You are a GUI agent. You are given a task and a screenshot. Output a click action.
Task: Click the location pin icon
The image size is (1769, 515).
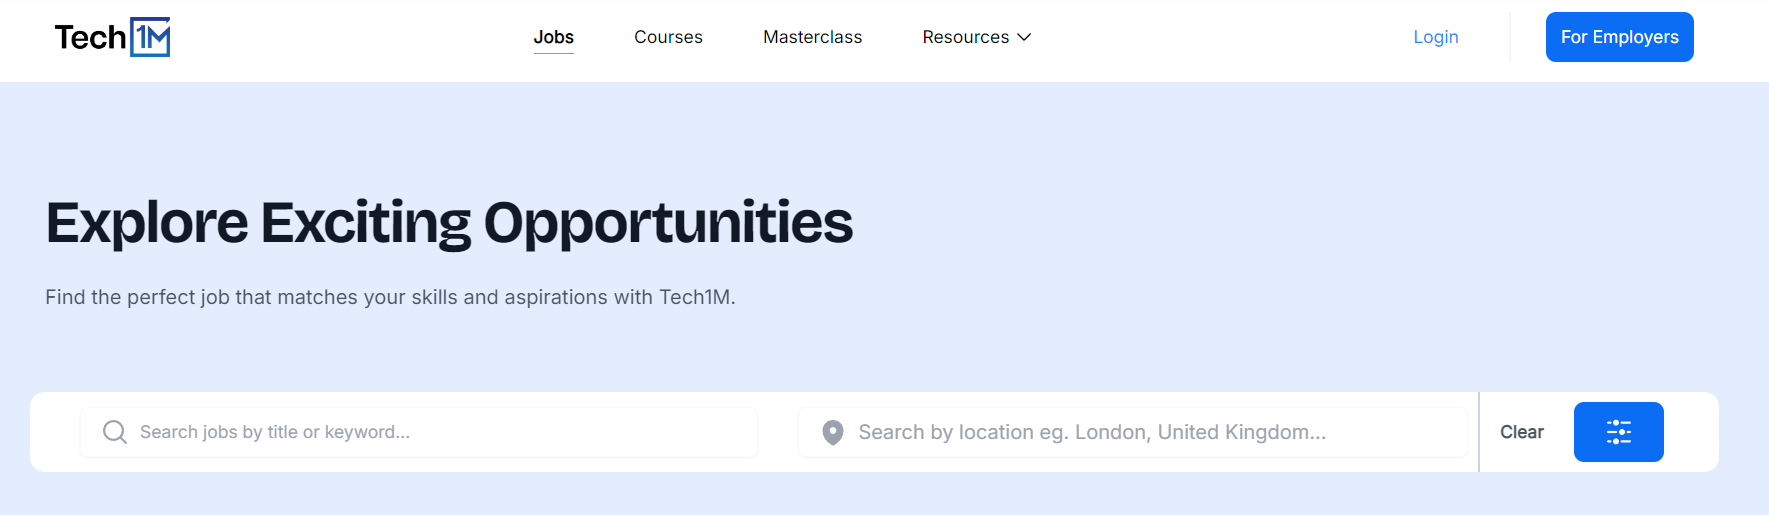pos(833,432)
